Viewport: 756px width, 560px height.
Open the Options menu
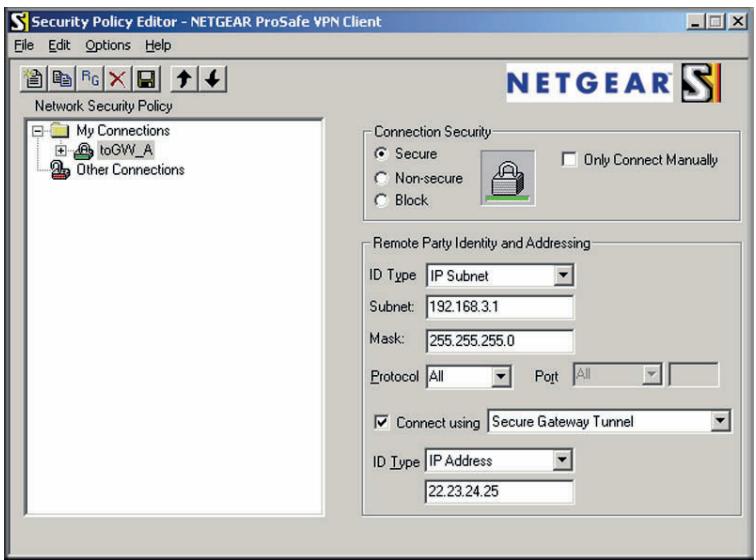click(108, 45)
